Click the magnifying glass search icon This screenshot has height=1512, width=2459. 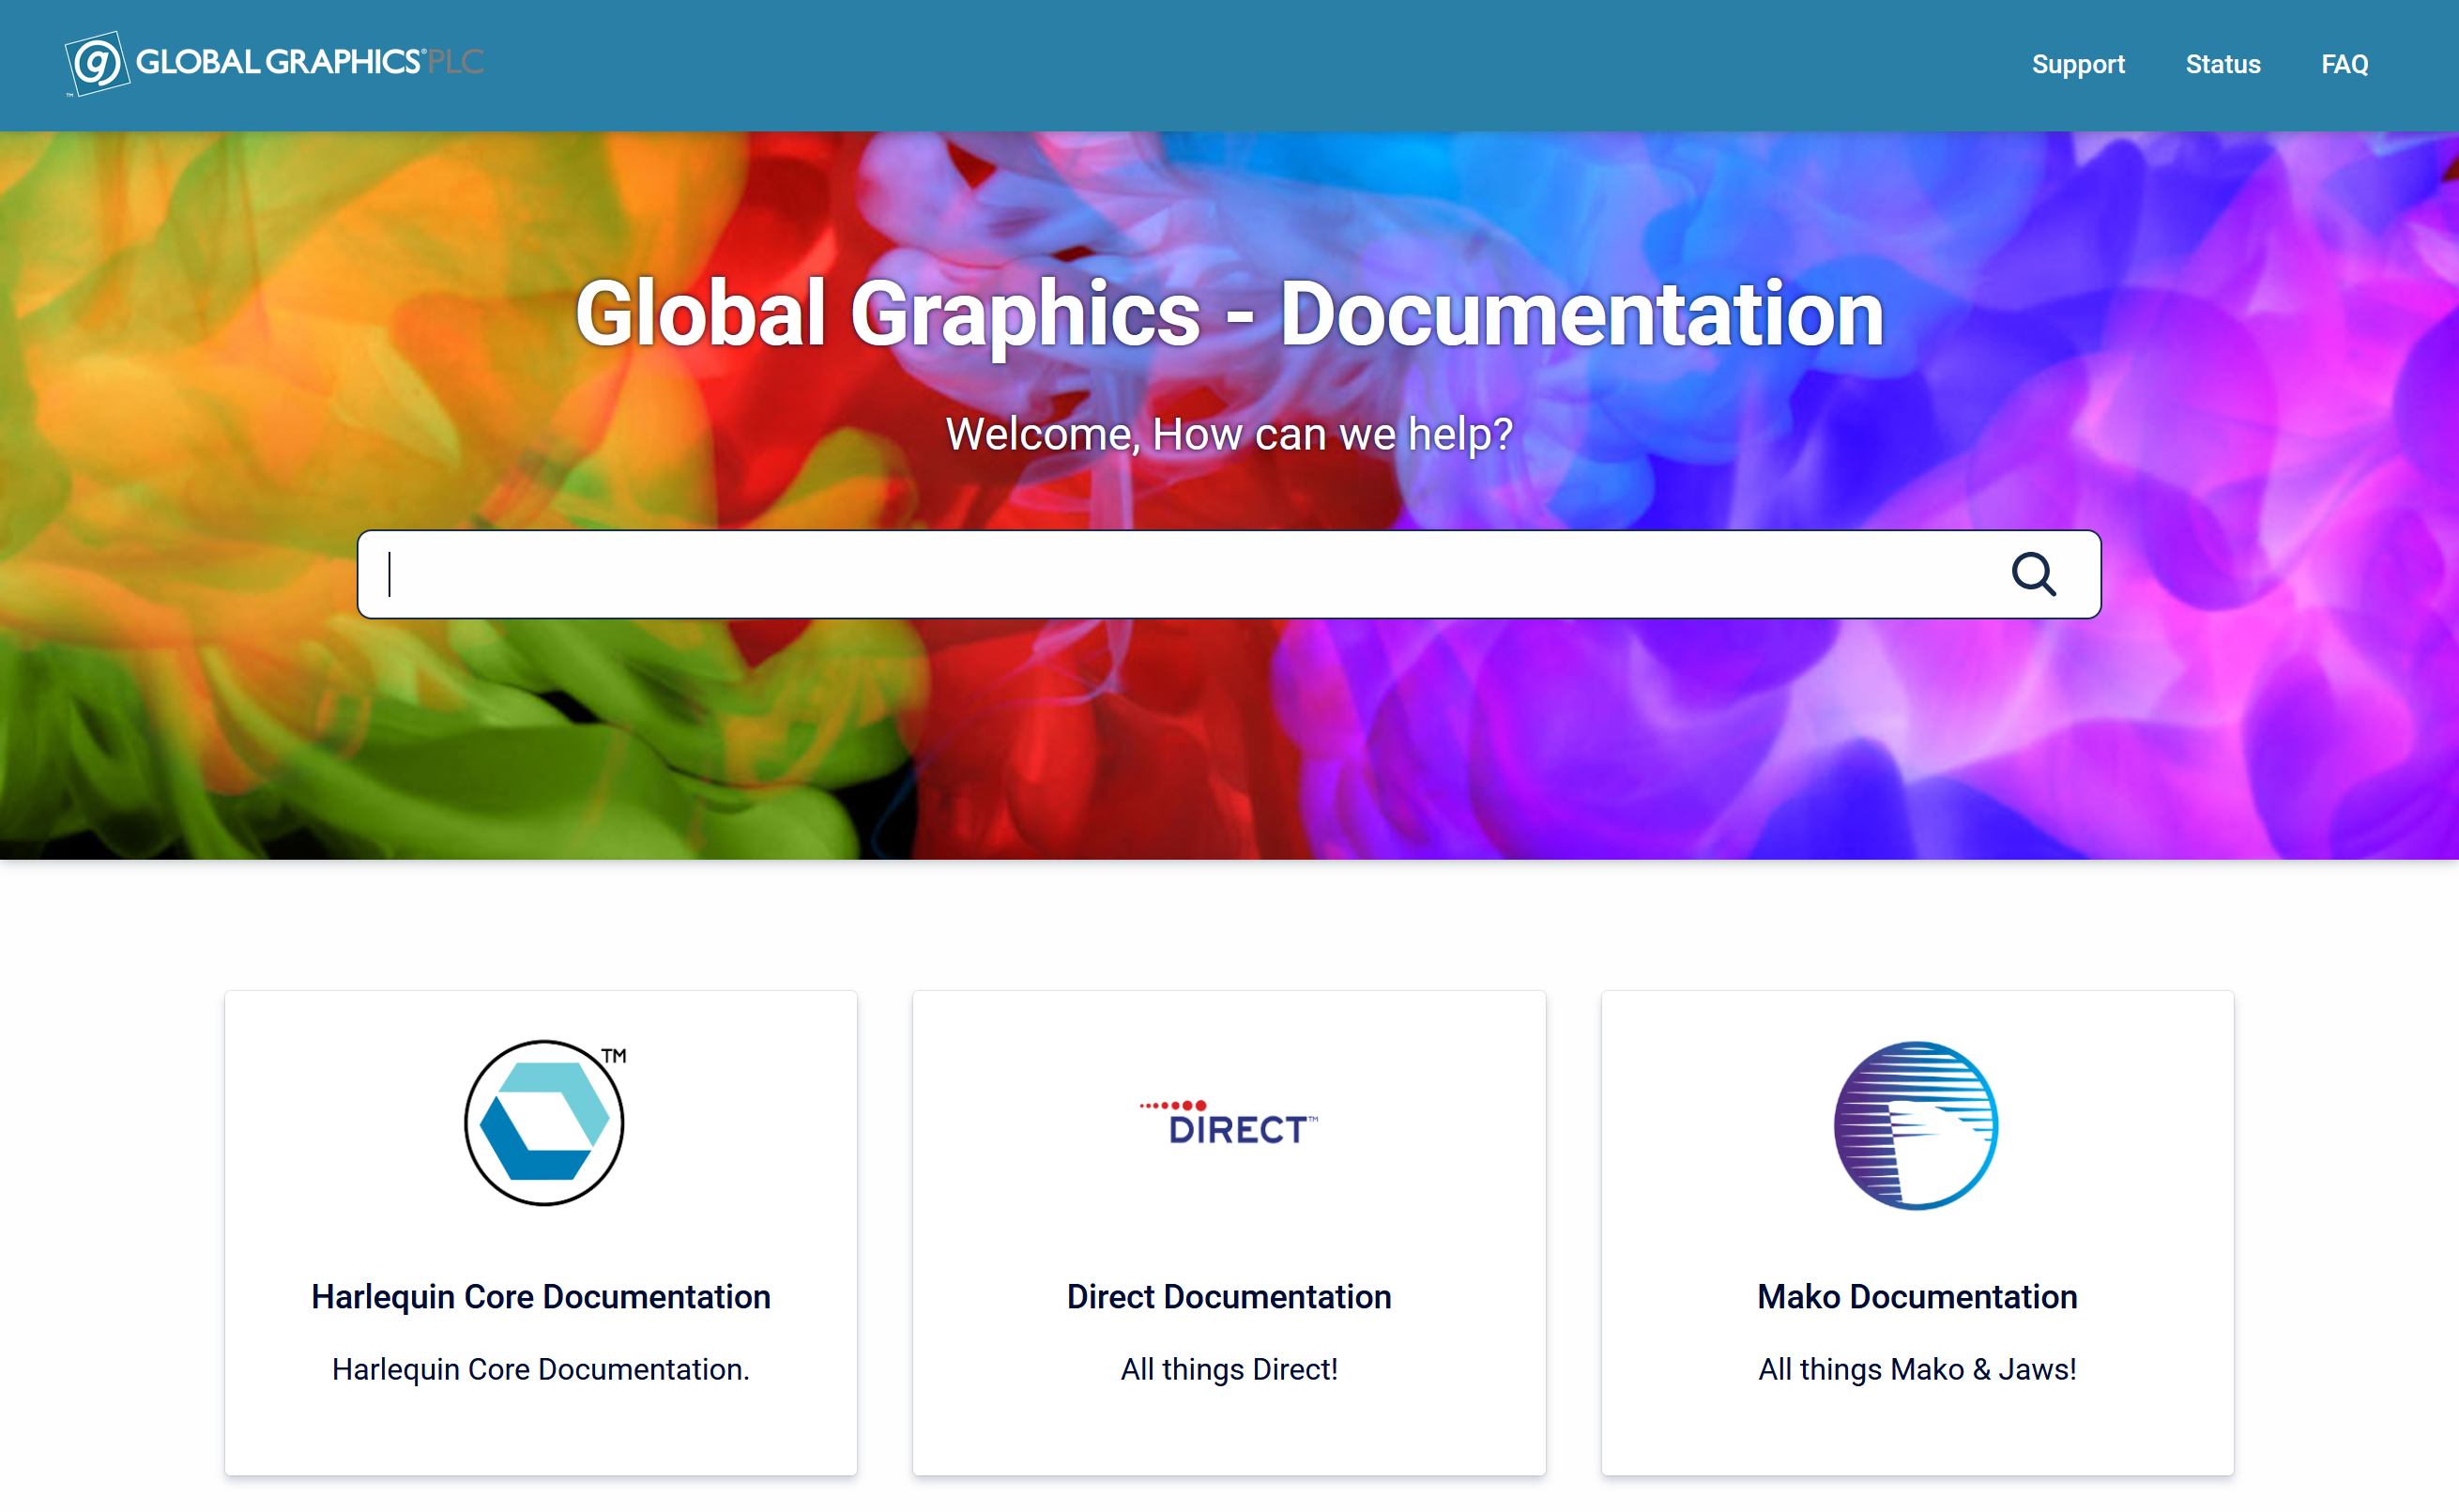click(x=2033, y=574)
